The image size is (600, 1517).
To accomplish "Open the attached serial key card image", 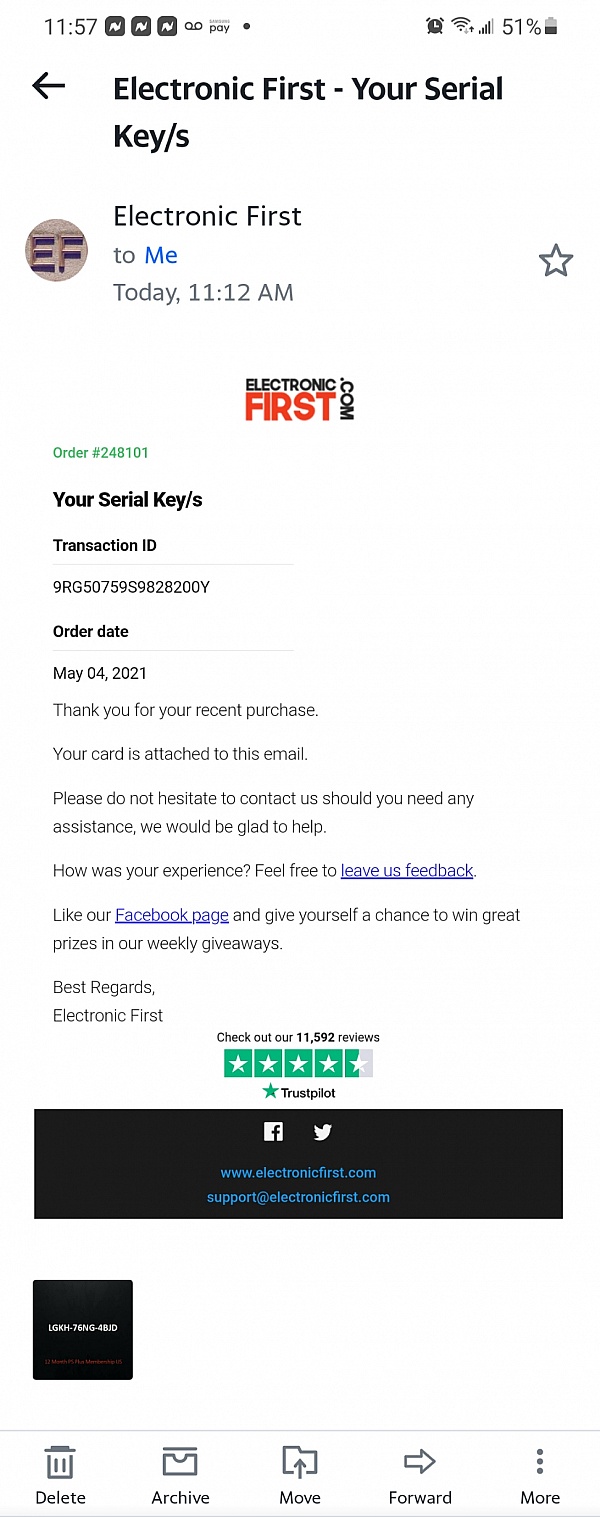I will coord(83,1329).
